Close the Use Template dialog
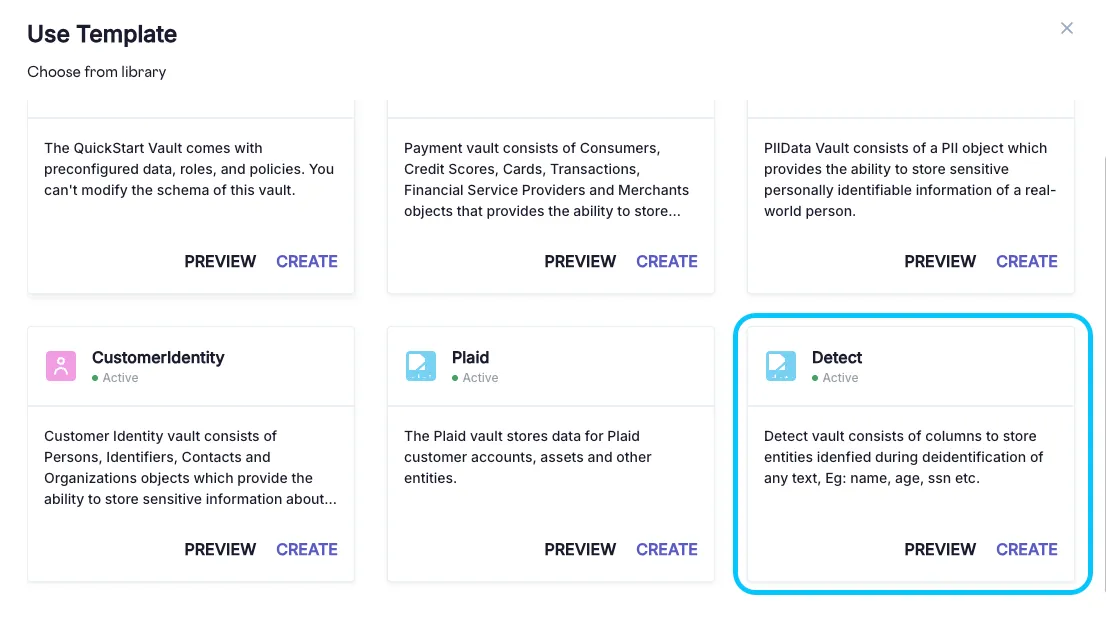 (x=1066, y=28)
